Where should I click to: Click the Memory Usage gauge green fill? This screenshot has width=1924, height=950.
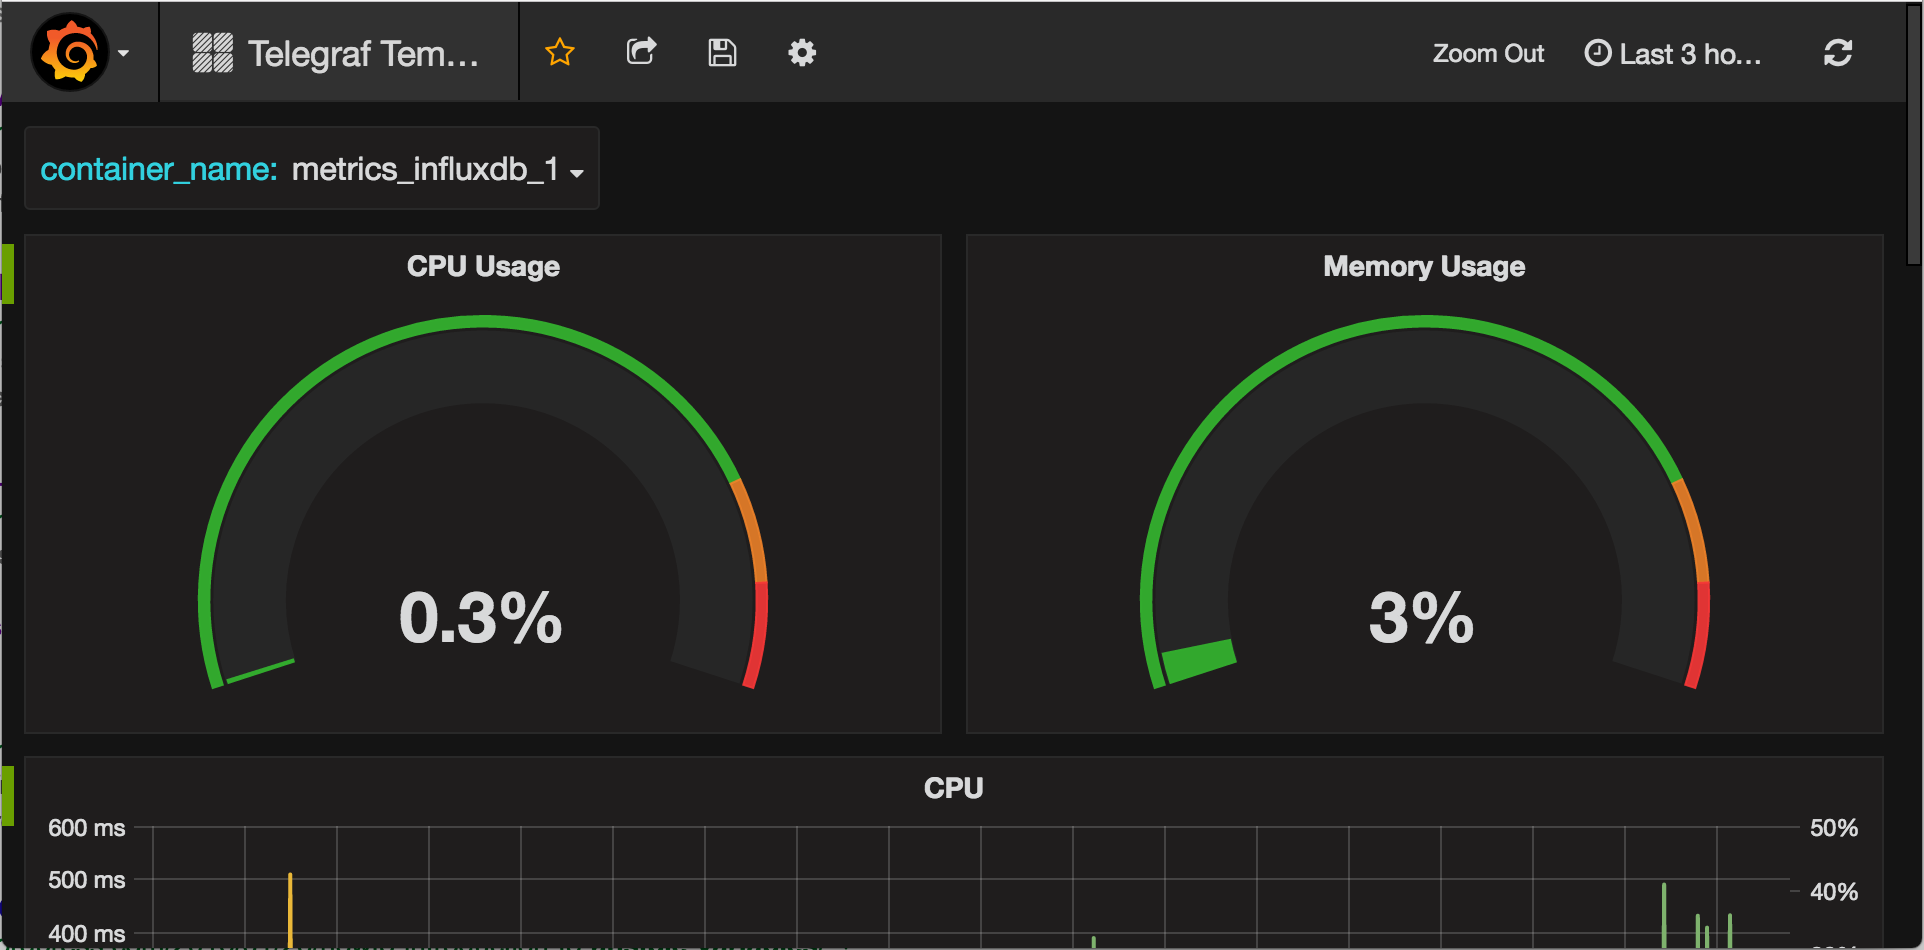click(1199, 661)
